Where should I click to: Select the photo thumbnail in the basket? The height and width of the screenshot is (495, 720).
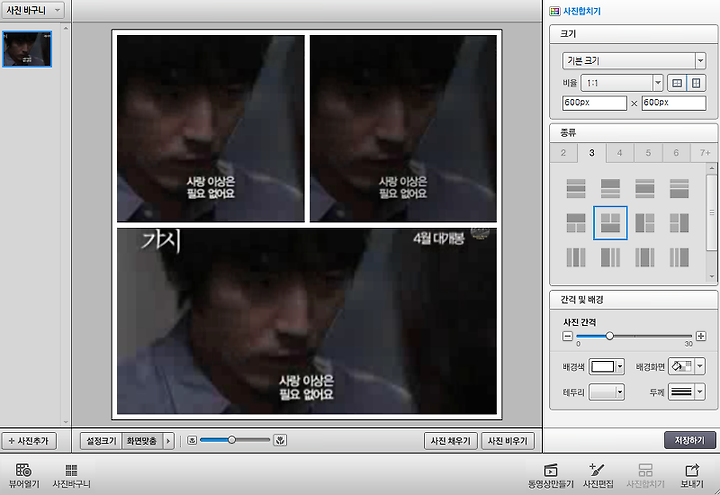pyautogui.click(x=27, y=49)
